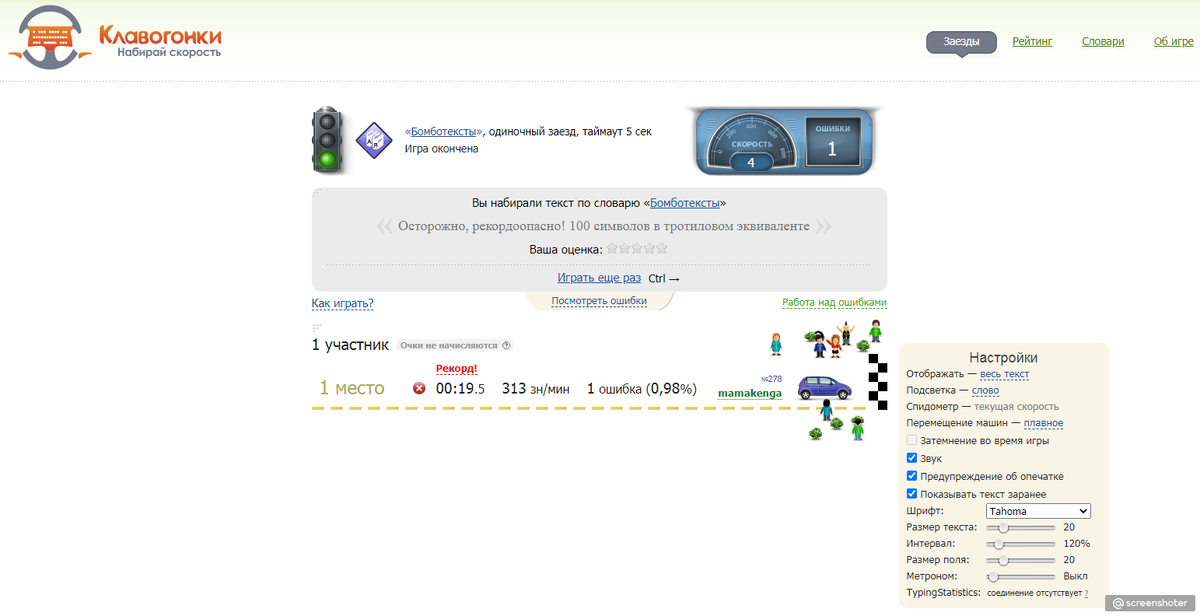Image resolution: width=1200 pixels, height=616 pixels.
Task: Open the Словари menu item
Action: 1102,41
